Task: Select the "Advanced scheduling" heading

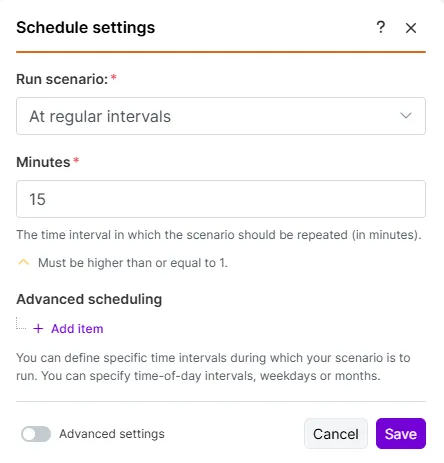Action: click(x=89, y=299)
